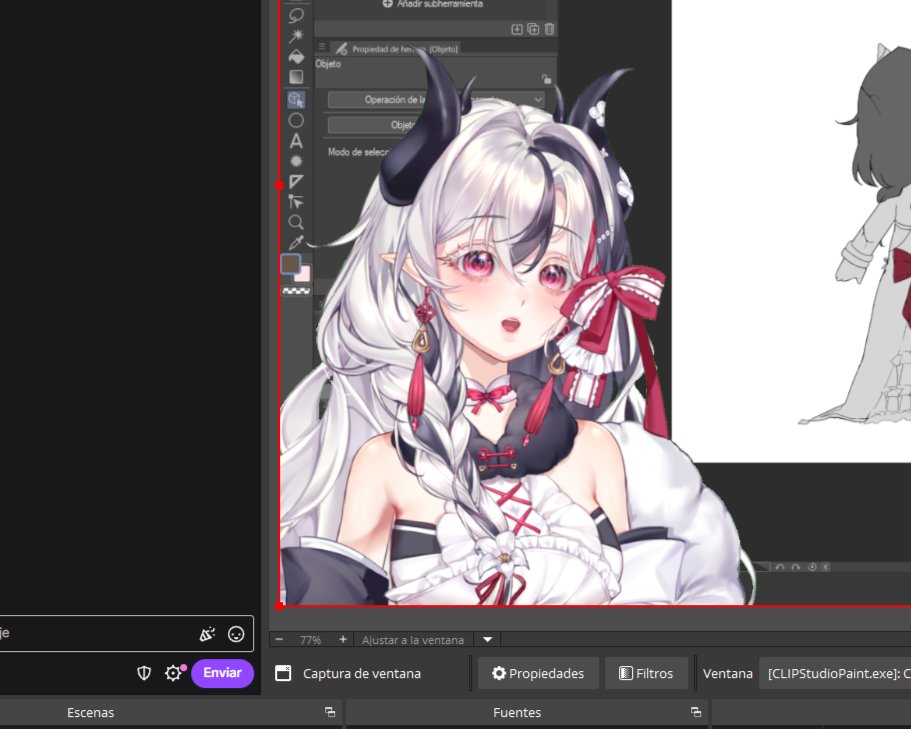Open the emote picker smiley icon
Viewport: 911px width, 729px height.
click(x=236, y=634)
